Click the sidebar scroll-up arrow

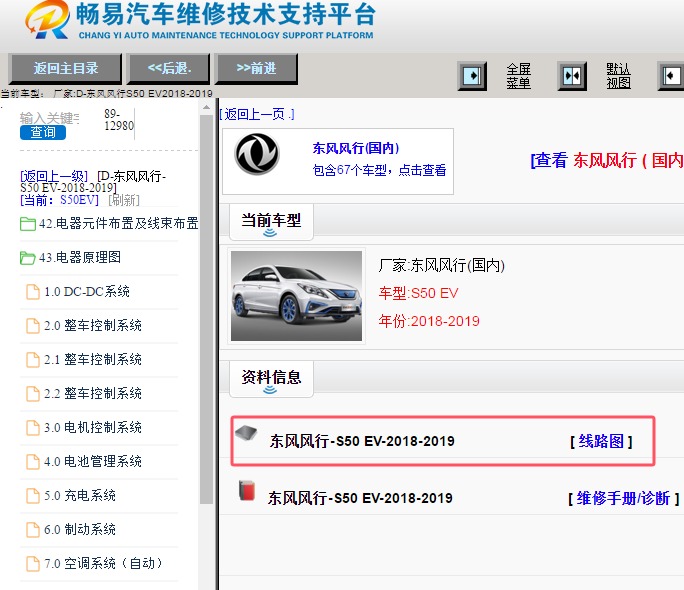click(206, 107)
